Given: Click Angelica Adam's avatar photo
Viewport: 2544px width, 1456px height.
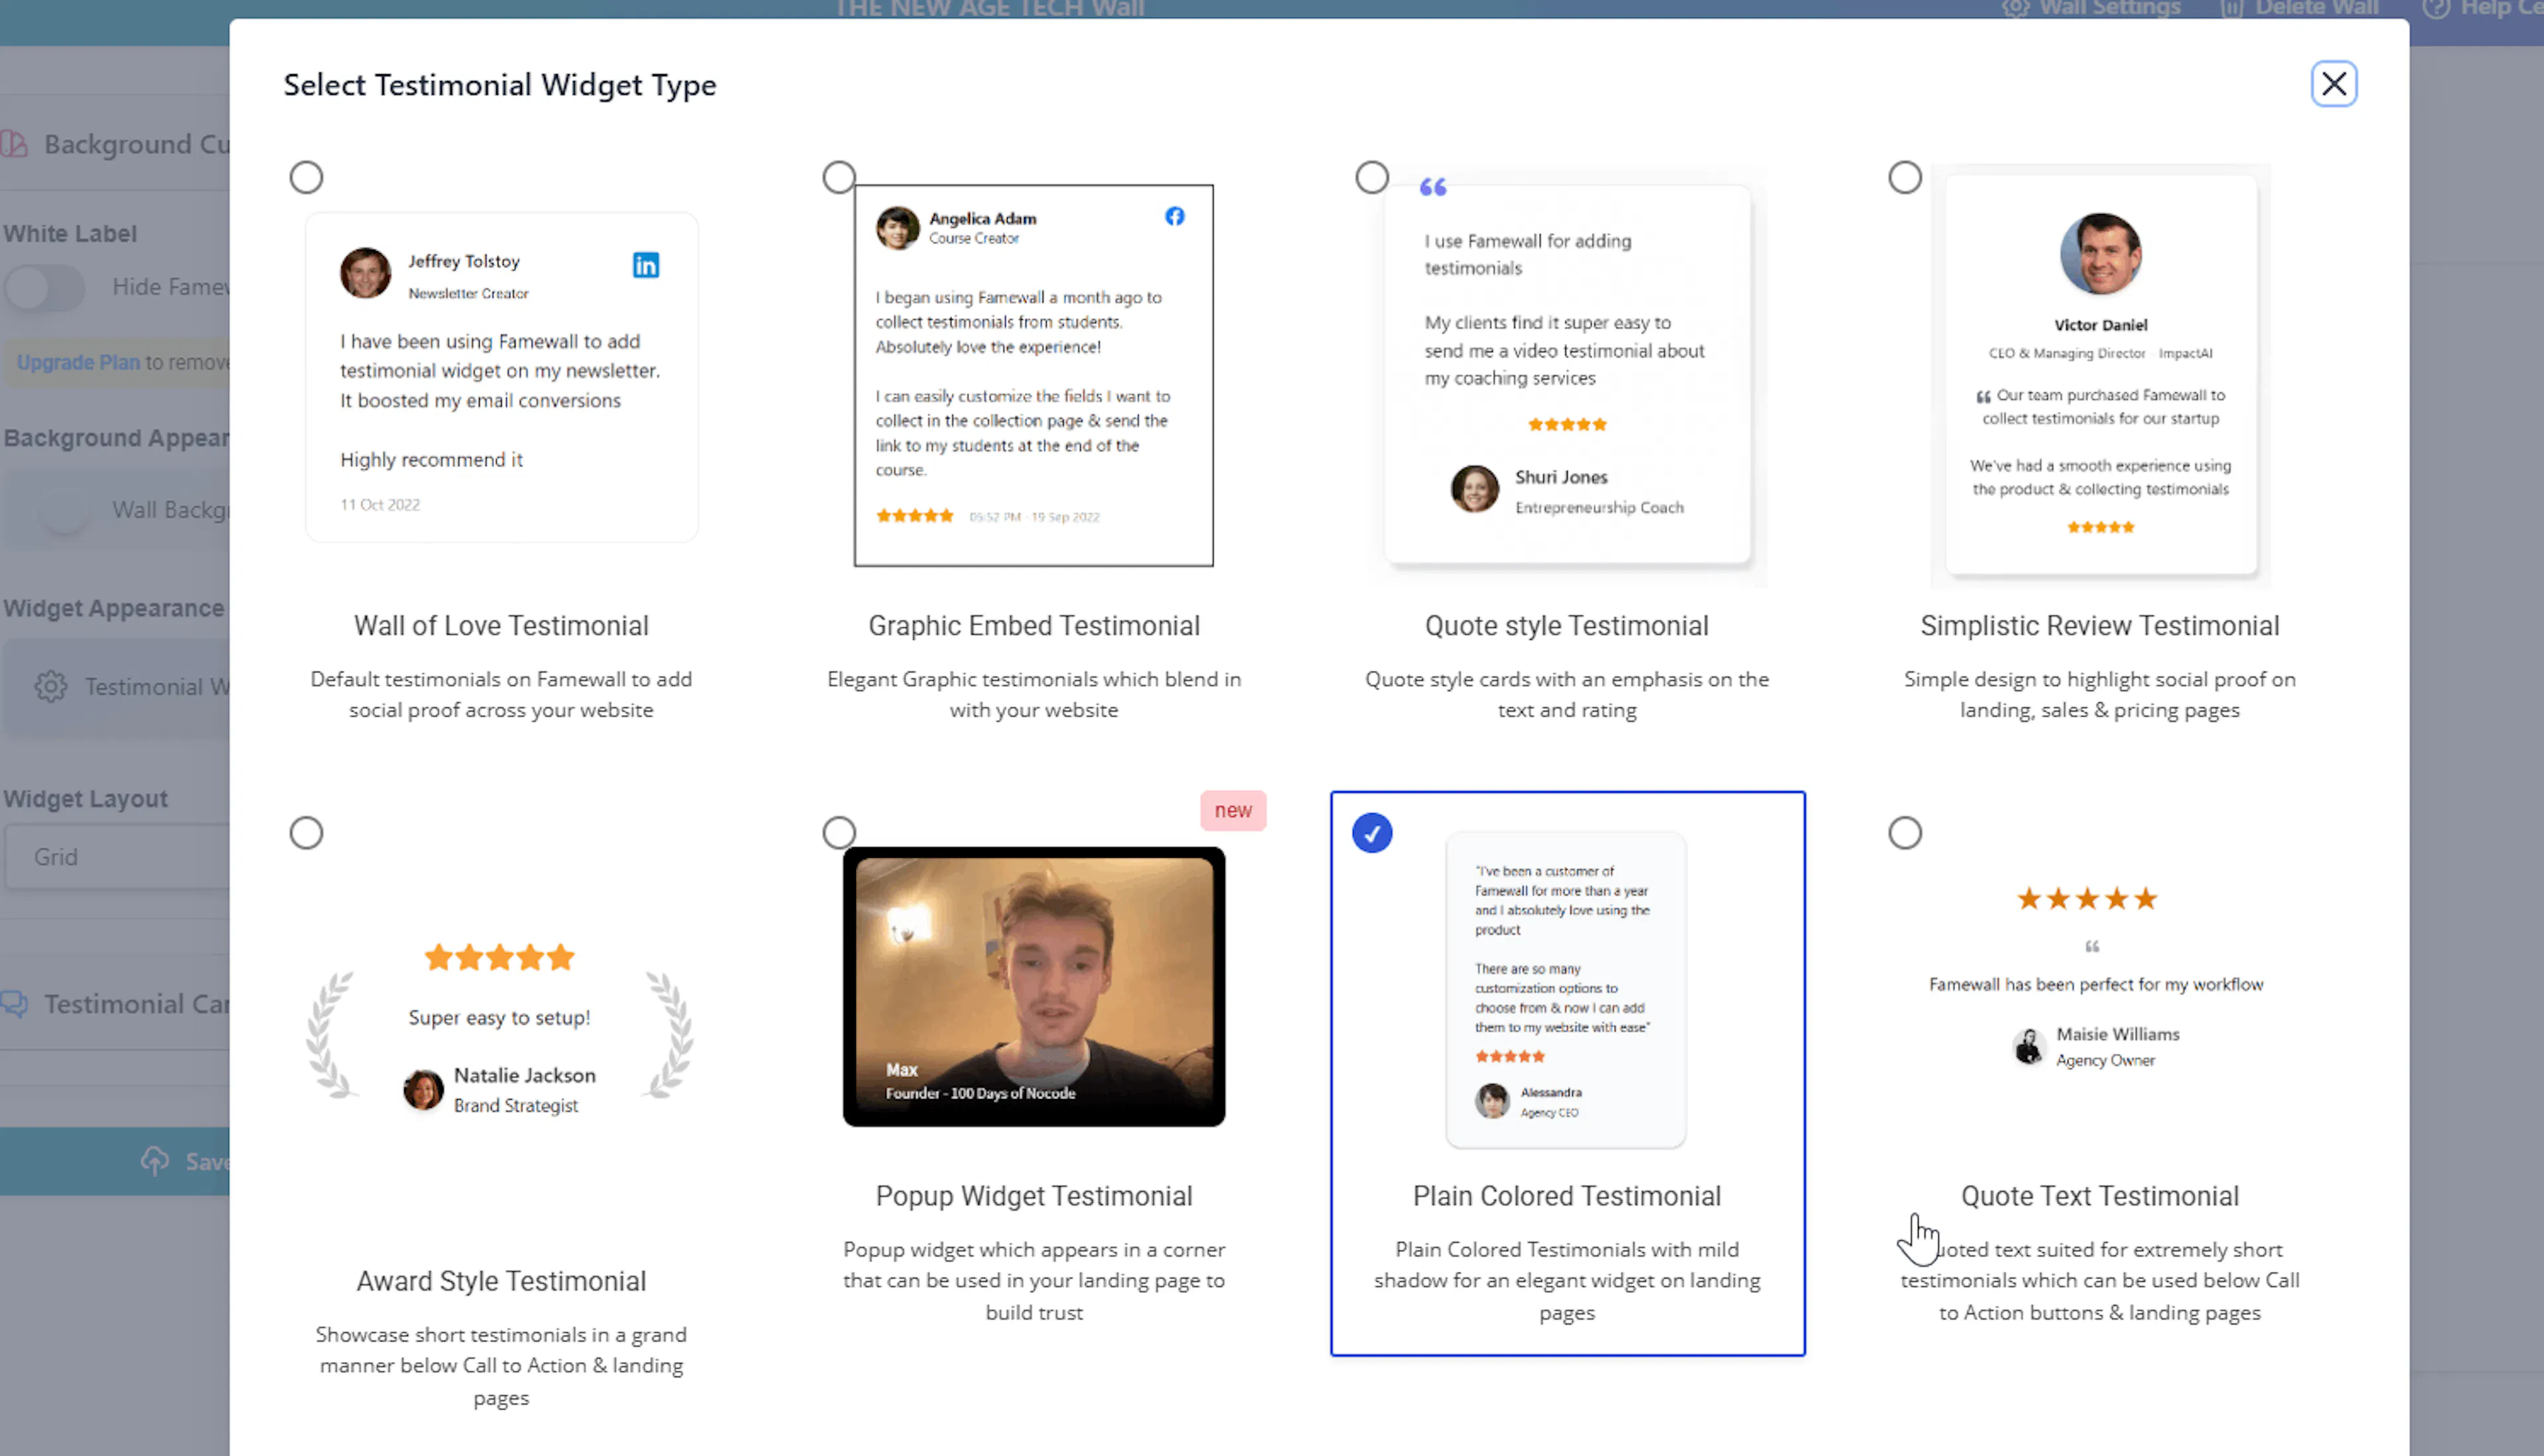Looking at the screenshot, I should 897,228.
